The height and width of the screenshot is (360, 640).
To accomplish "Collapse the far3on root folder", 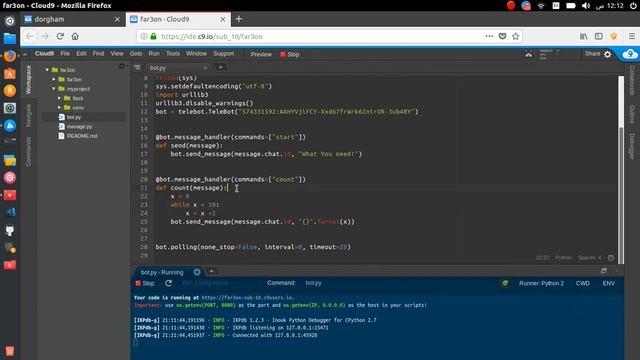I will (x=47, y=70).
